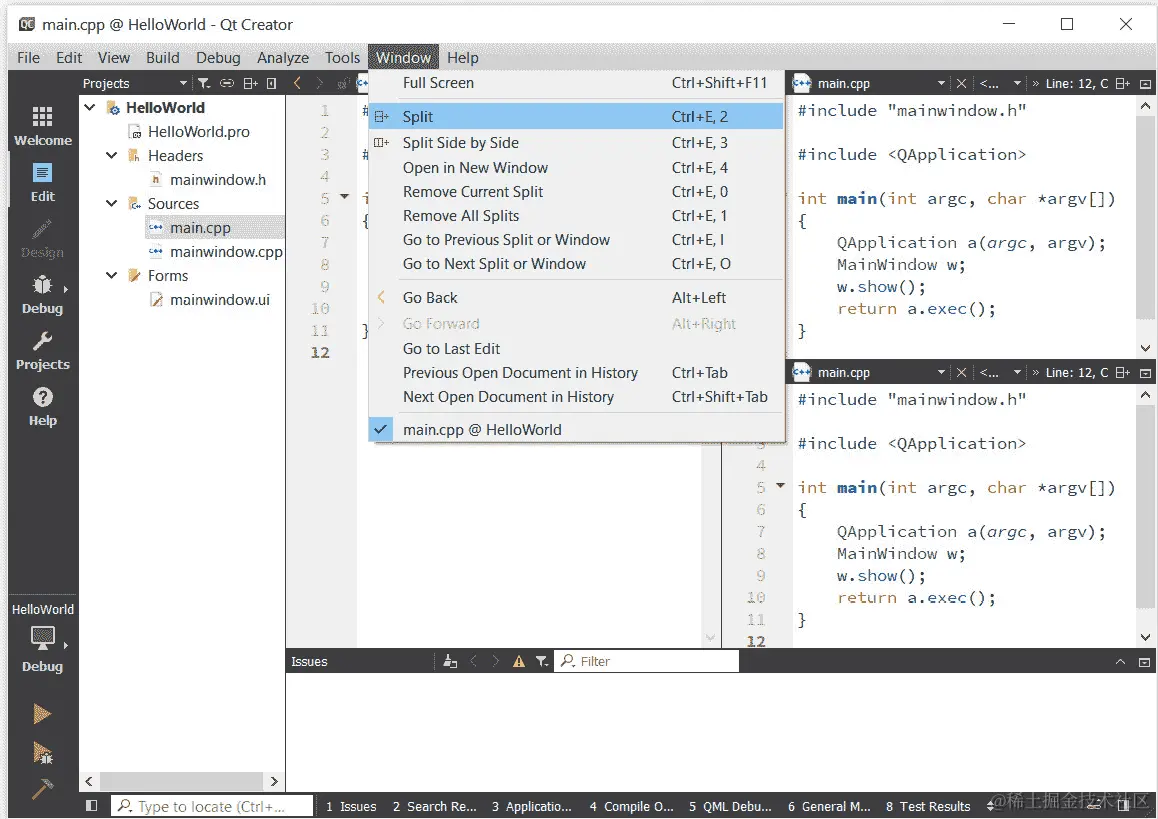
Task: Click split button in upper right editor toolbar
Action: pos(1123,83)
